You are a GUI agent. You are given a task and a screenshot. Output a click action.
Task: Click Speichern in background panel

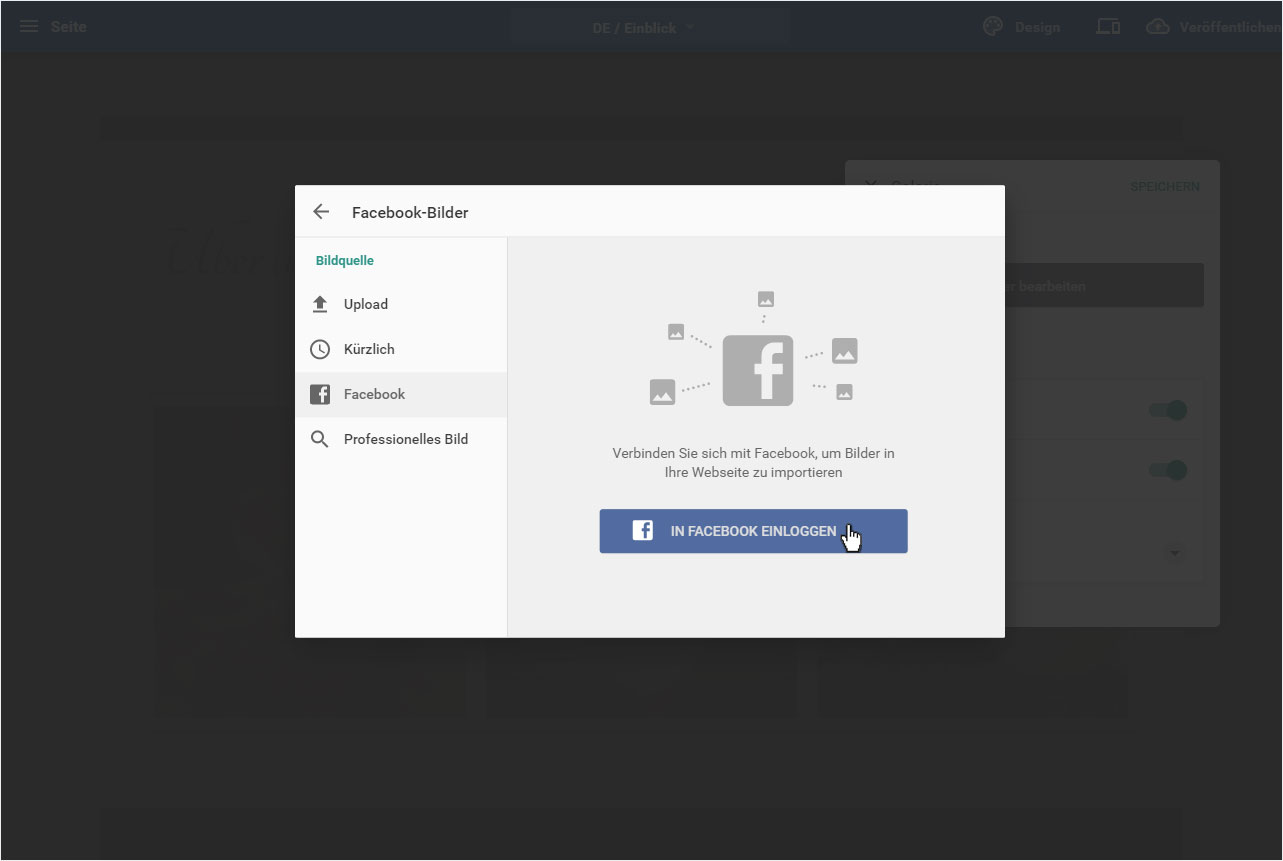click(x=1165, y=187)
